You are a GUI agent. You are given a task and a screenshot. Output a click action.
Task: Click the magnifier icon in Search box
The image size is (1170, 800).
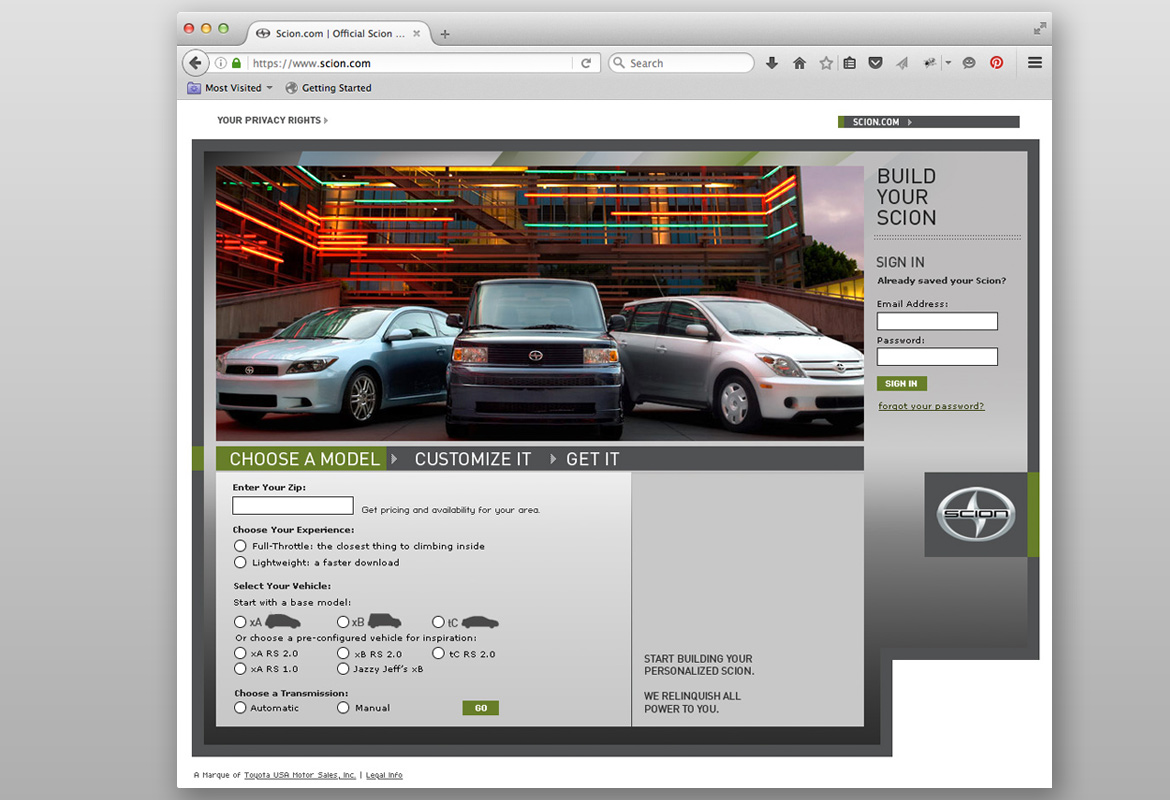619,63
